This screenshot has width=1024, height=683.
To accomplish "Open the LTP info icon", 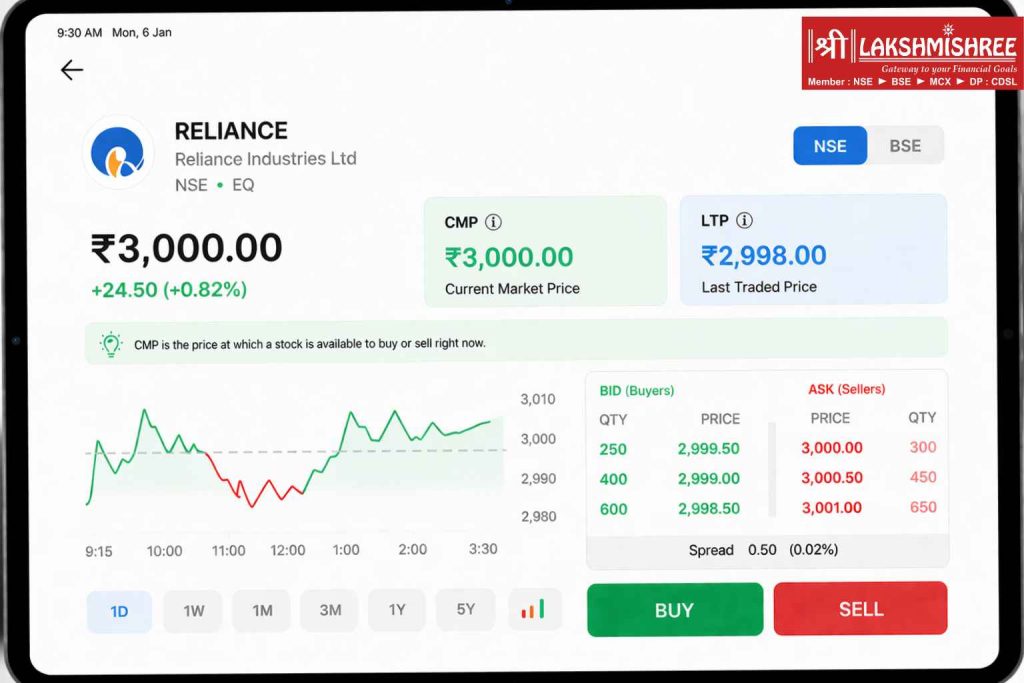I will [744, 220].
